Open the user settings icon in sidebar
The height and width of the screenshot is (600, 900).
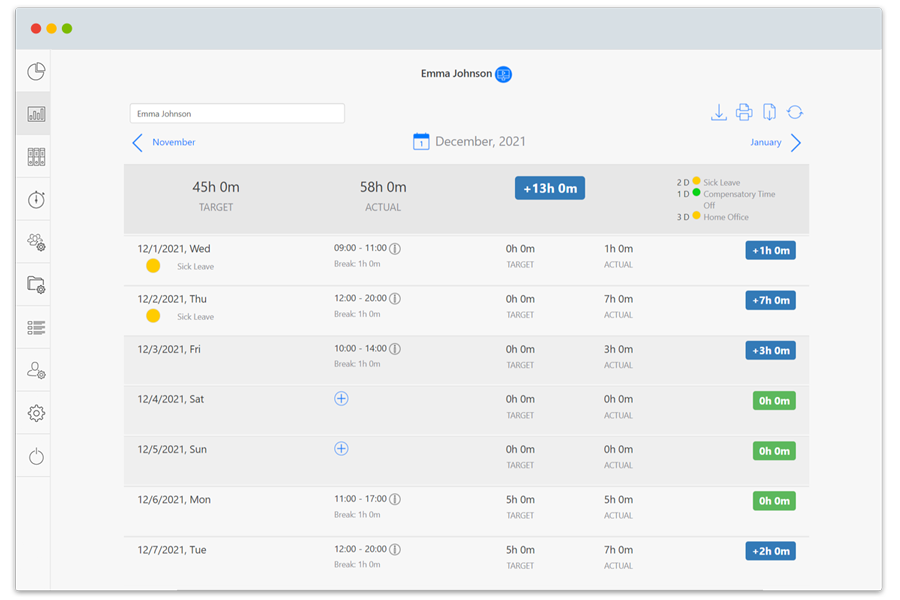36,371
